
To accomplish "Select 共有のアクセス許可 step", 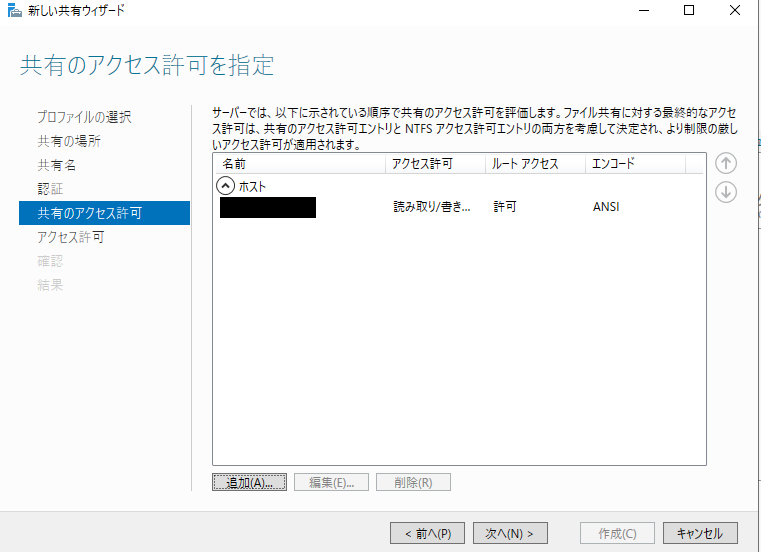I will 90,213.
